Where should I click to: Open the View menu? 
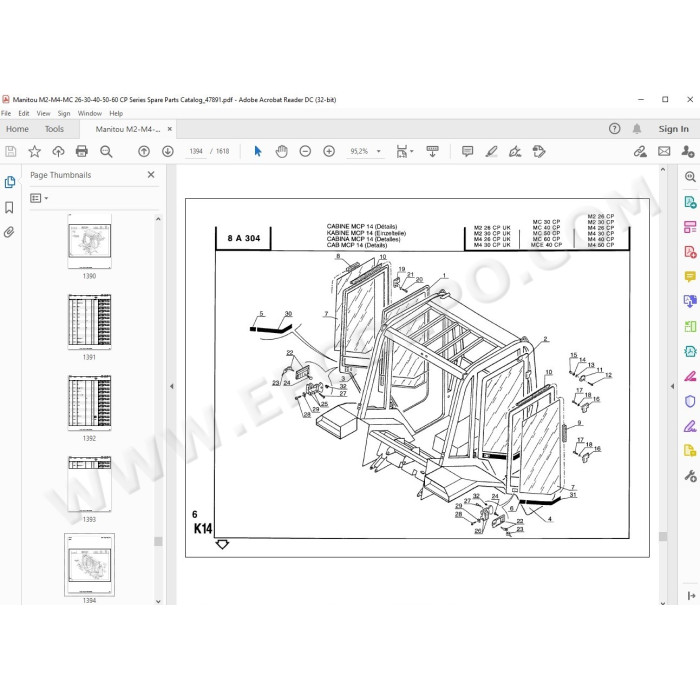coord(43,113)
